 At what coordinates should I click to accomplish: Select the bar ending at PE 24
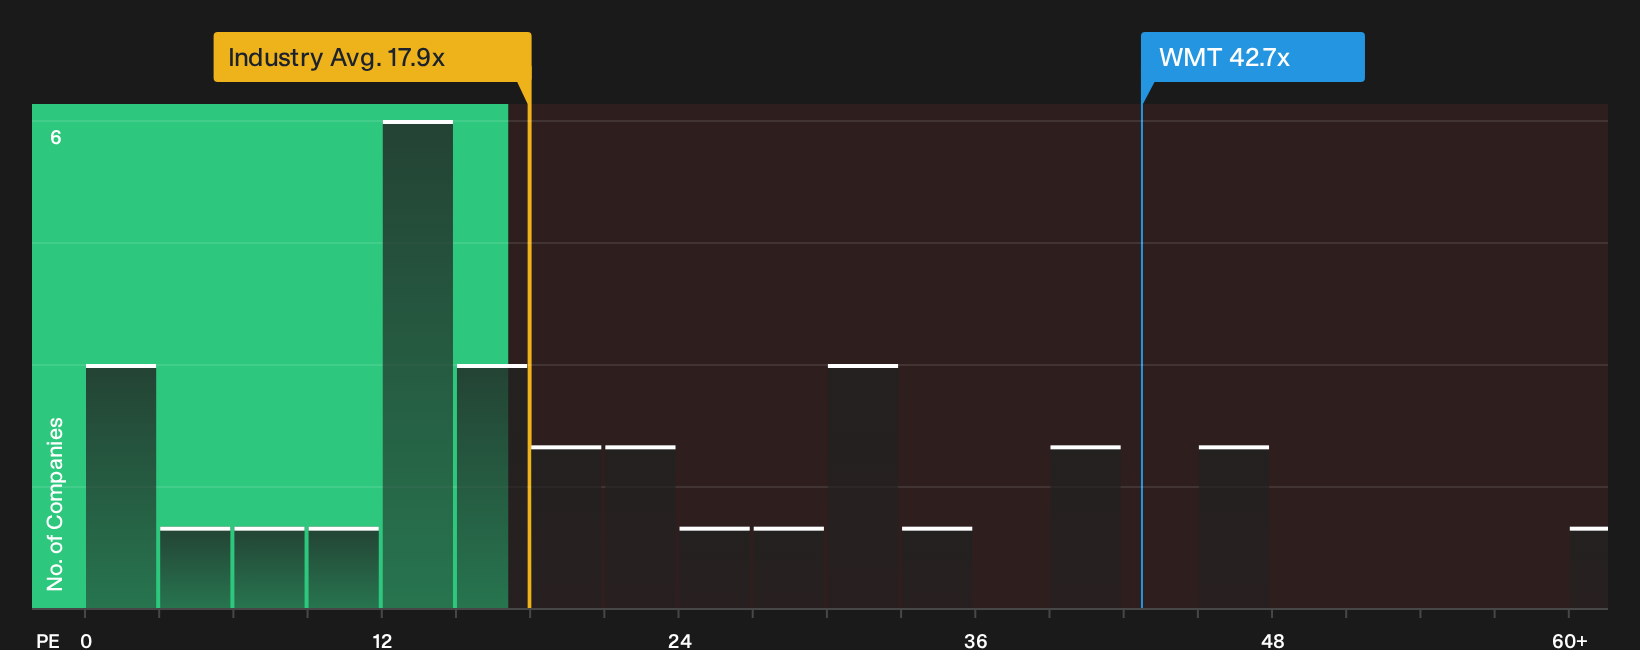[x=640, y=527]
